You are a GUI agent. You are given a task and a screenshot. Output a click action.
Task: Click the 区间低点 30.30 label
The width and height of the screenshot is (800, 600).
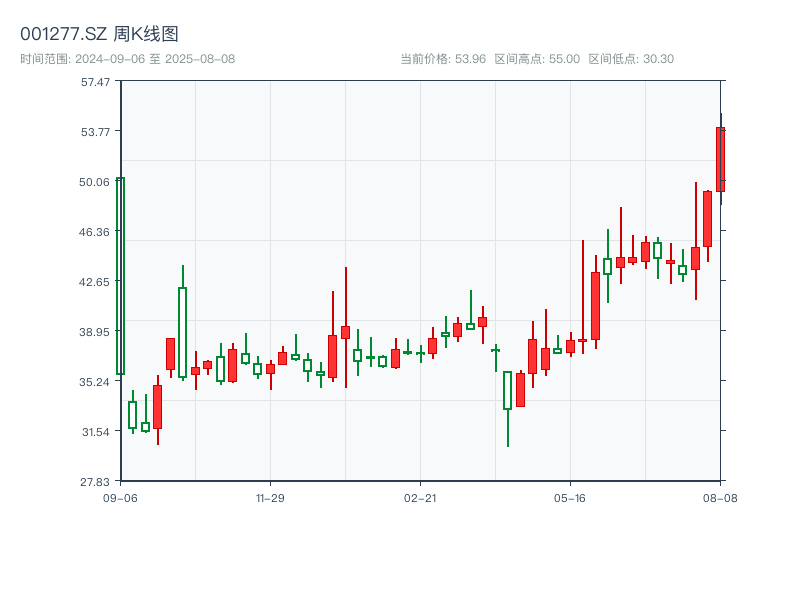pos(631,59)
